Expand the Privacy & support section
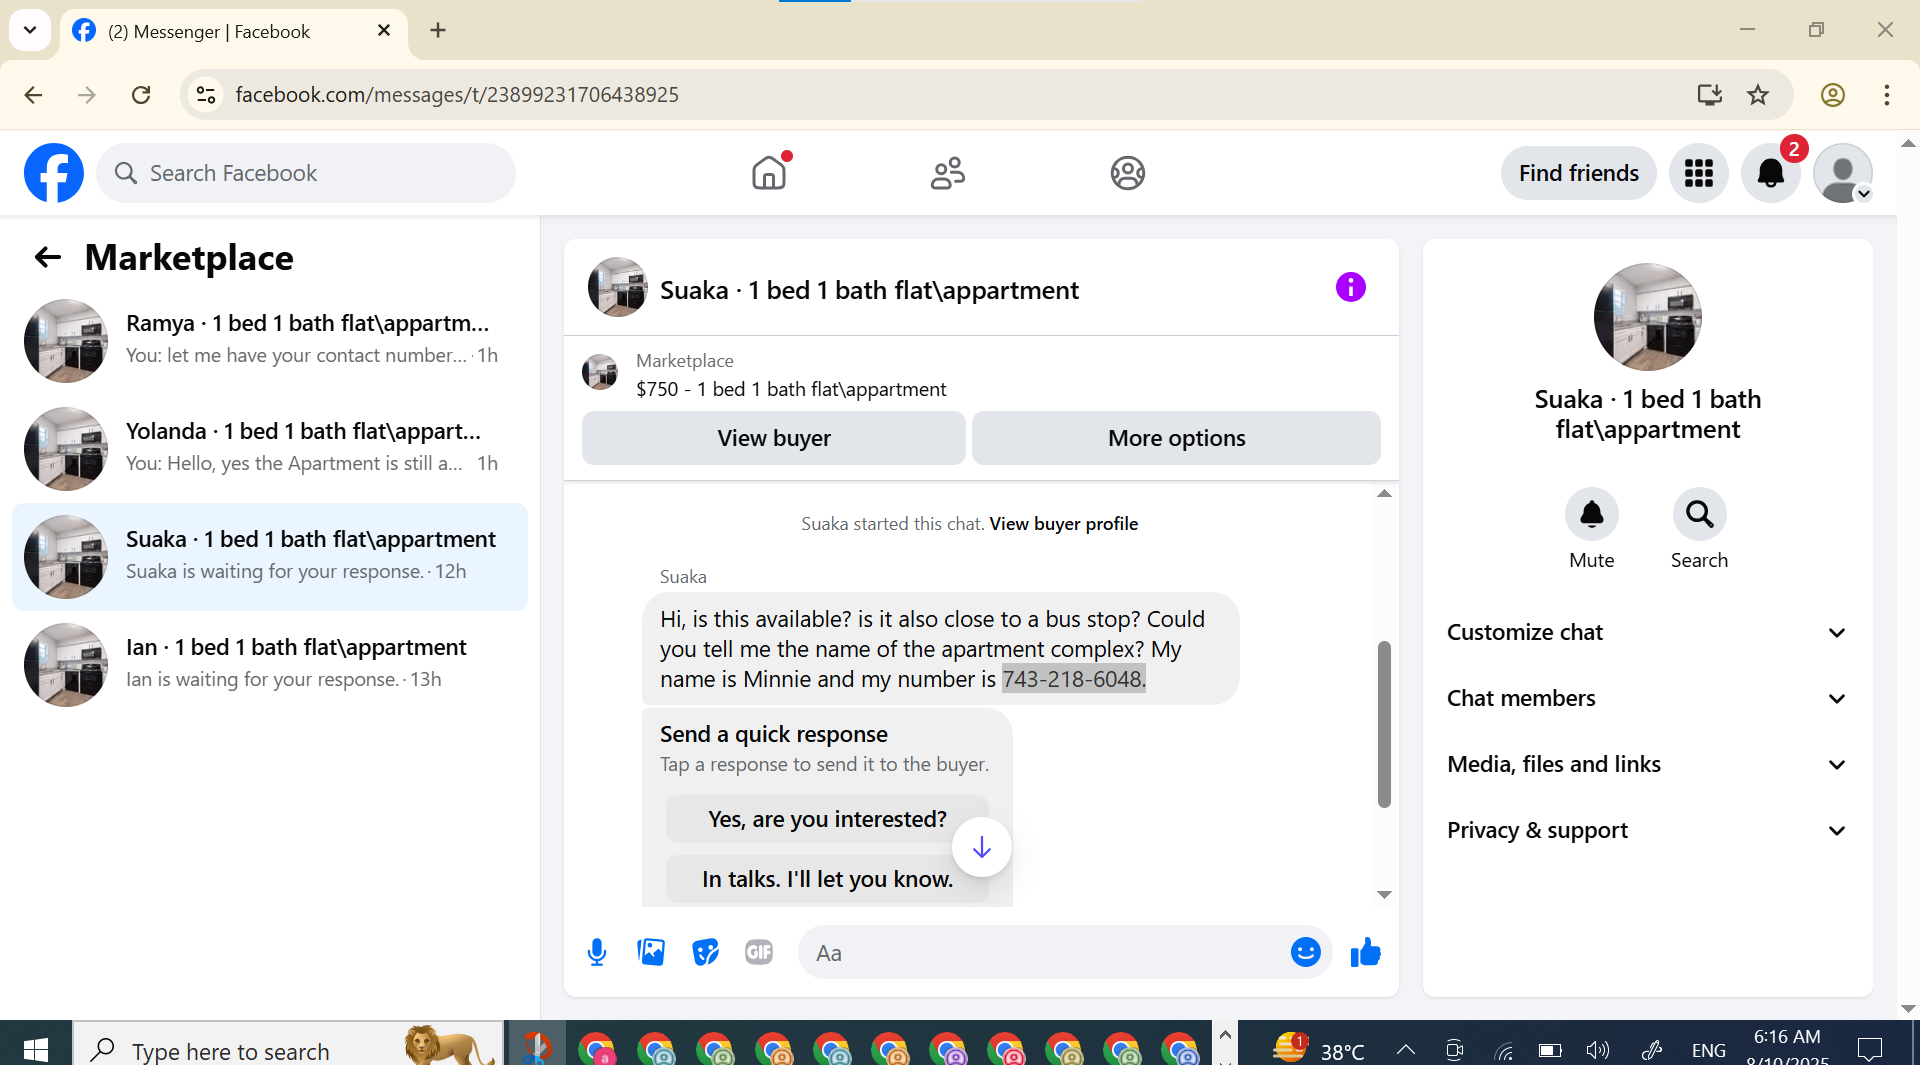 (x=1647, y=830)
